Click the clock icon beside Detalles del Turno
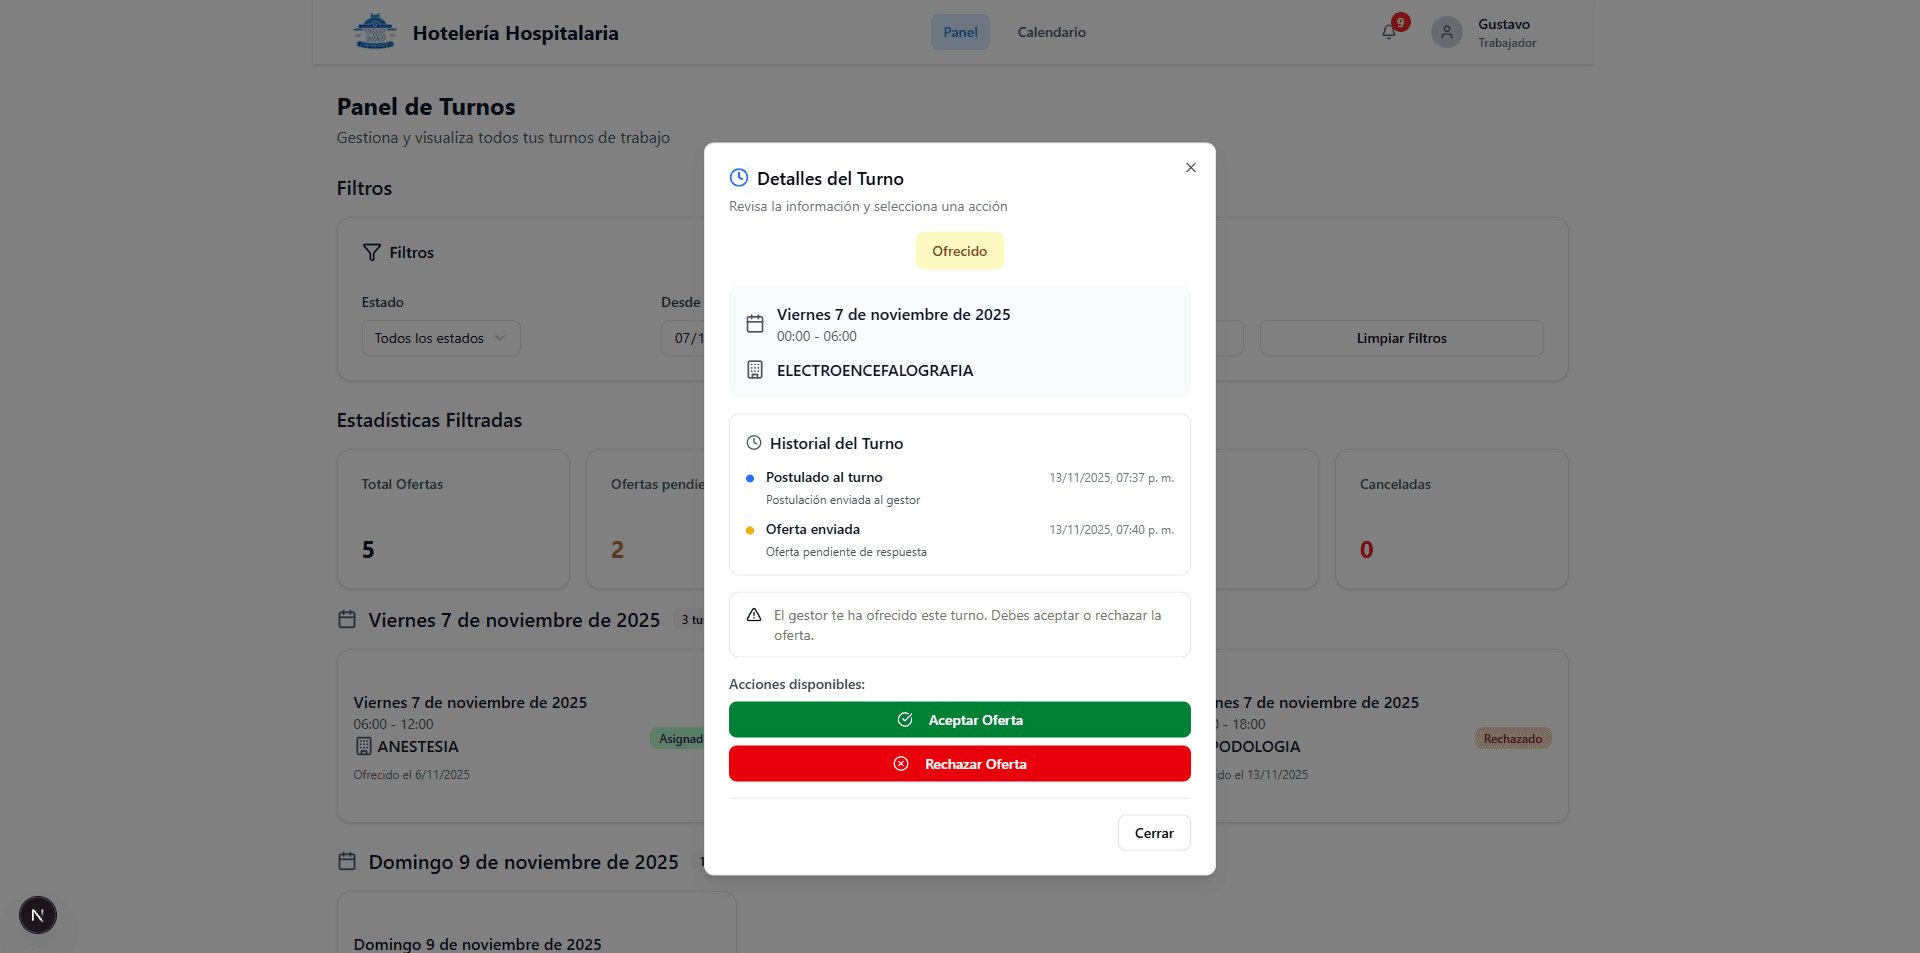Image resolution: width=1920 pixels, height=953 pixels. pos(738,177)
